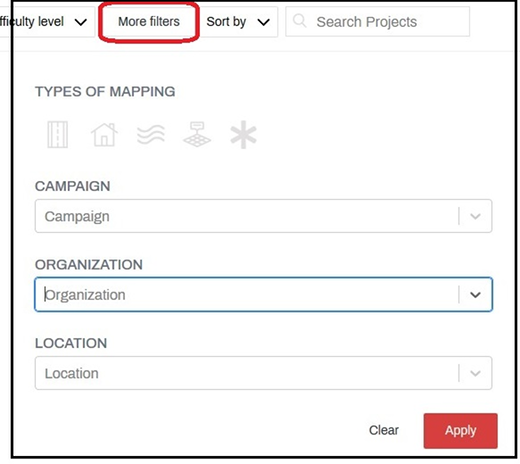Click into the Organization combo box
Image resolution: width=520 pixels, height=464 pixels.
pyautogui.click(x=263, y=295)
